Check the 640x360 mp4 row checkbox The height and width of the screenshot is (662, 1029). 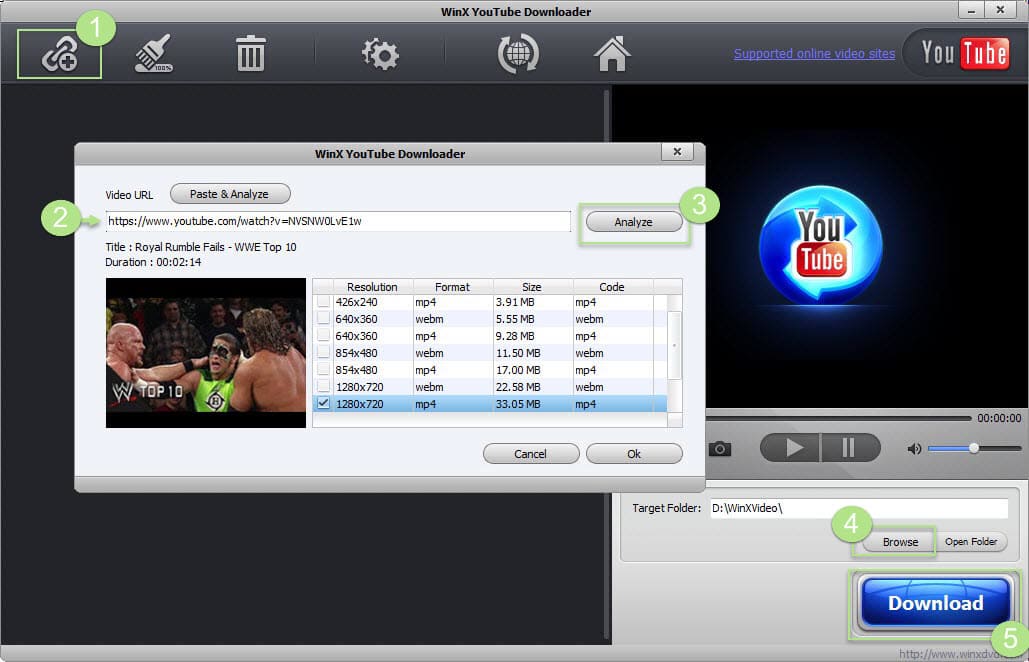324,336
